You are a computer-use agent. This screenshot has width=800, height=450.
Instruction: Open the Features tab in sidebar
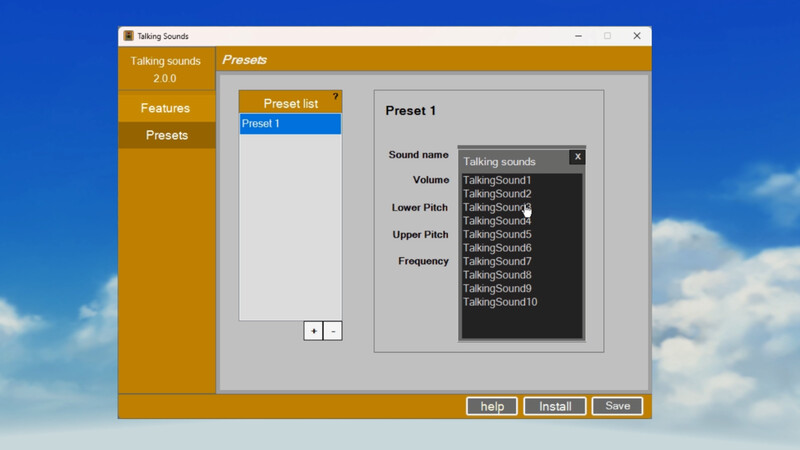(x=166, y=108)
